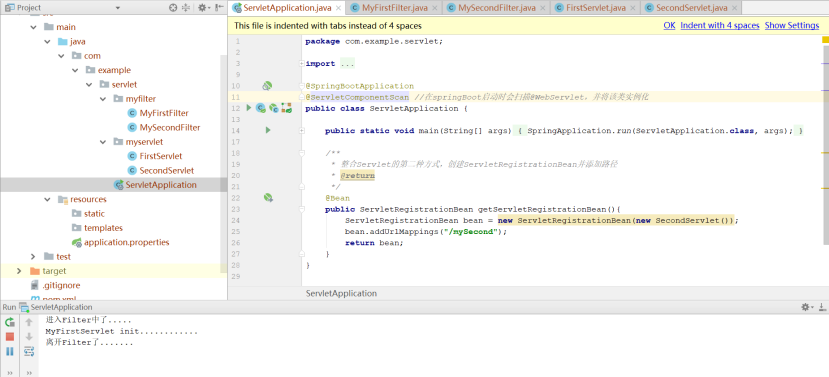Viewport: 829px width, 377px height.
Task: Stop the running application with red square
Action: coord(10,336)
